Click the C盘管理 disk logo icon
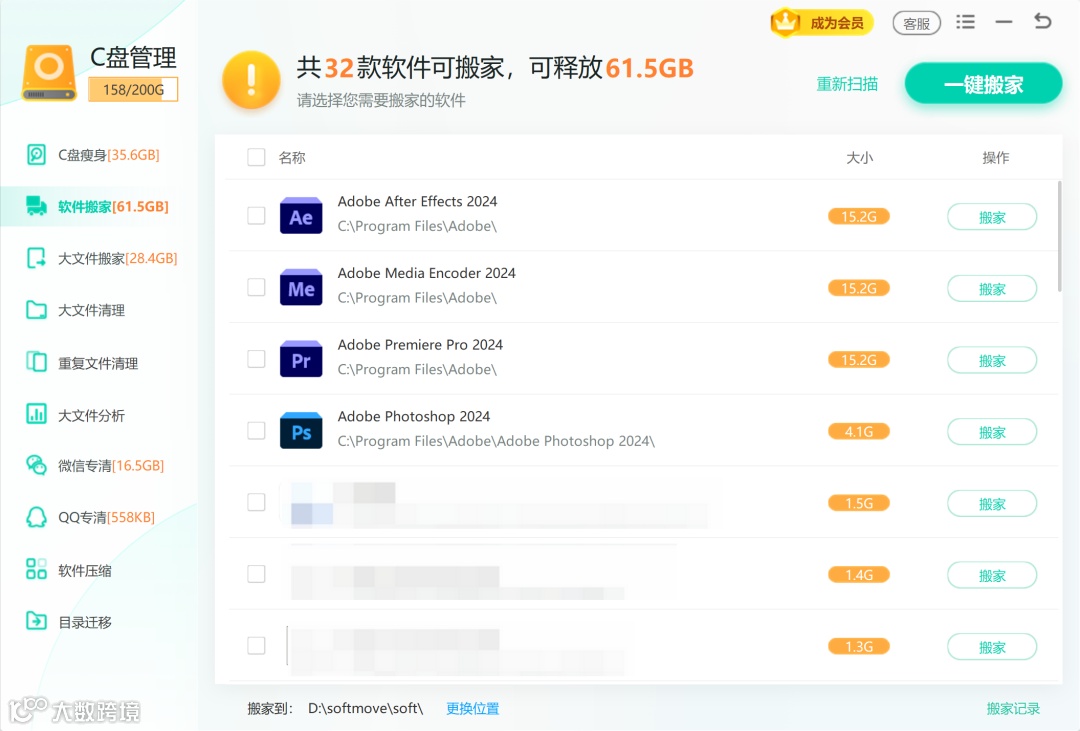This screenshot has width=1080, height=731. [49, 73]
